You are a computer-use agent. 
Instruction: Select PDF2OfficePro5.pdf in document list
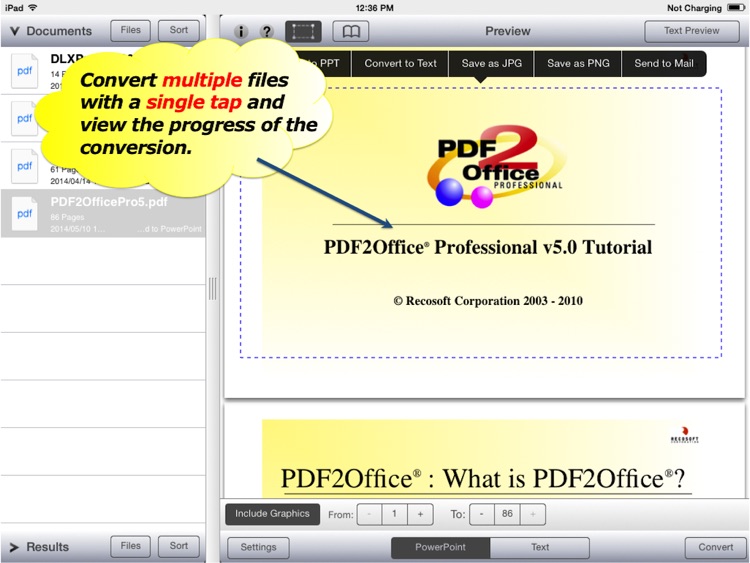click(x=103, y=213)
